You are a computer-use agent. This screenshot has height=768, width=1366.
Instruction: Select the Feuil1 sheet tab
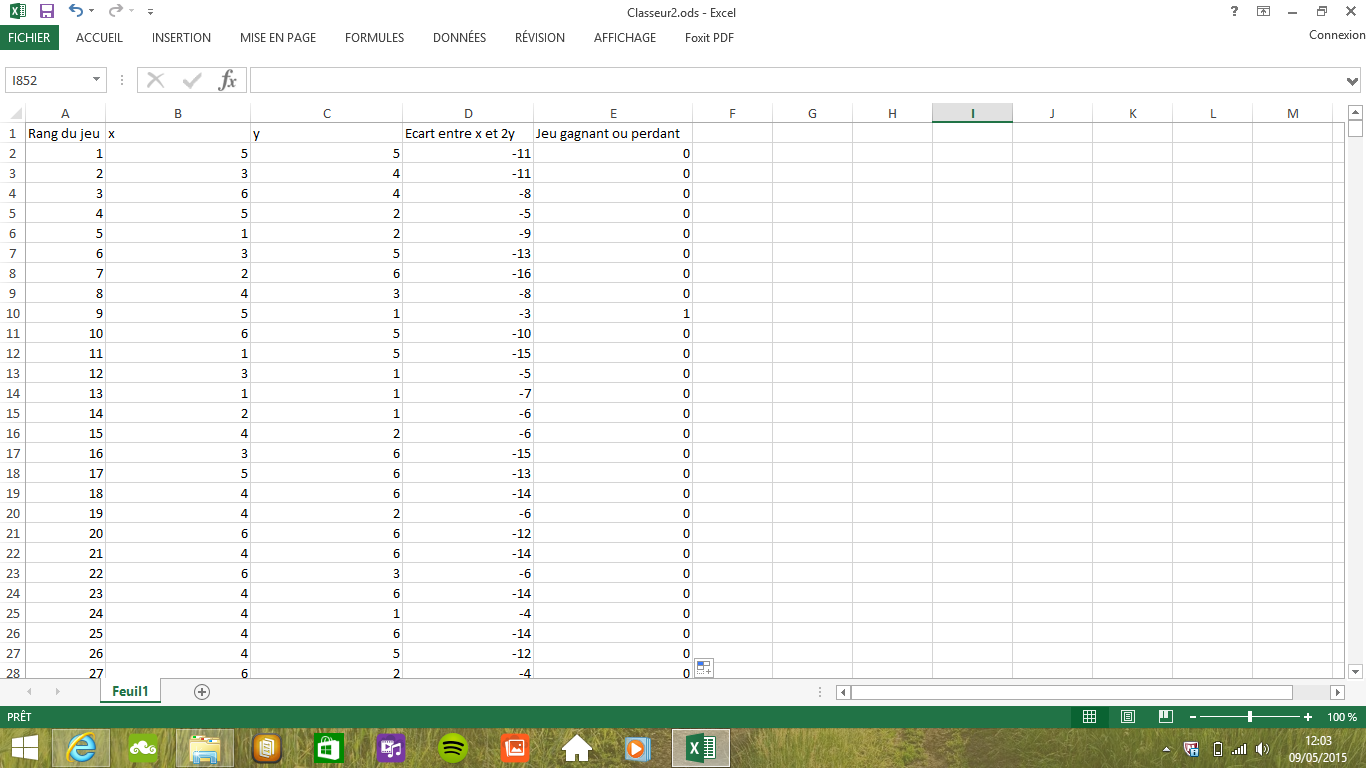[130, 692]
